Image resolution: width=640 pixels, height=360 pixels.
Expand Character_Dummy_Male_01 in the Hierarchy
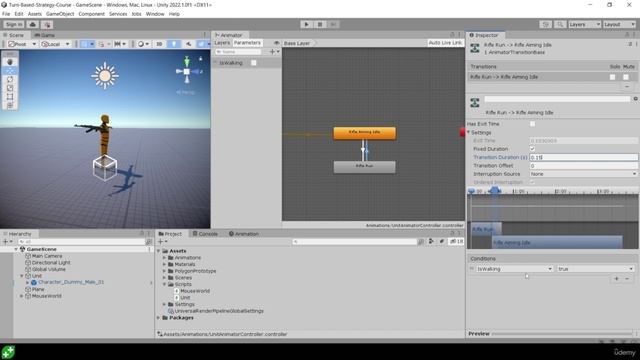[28, 282]
